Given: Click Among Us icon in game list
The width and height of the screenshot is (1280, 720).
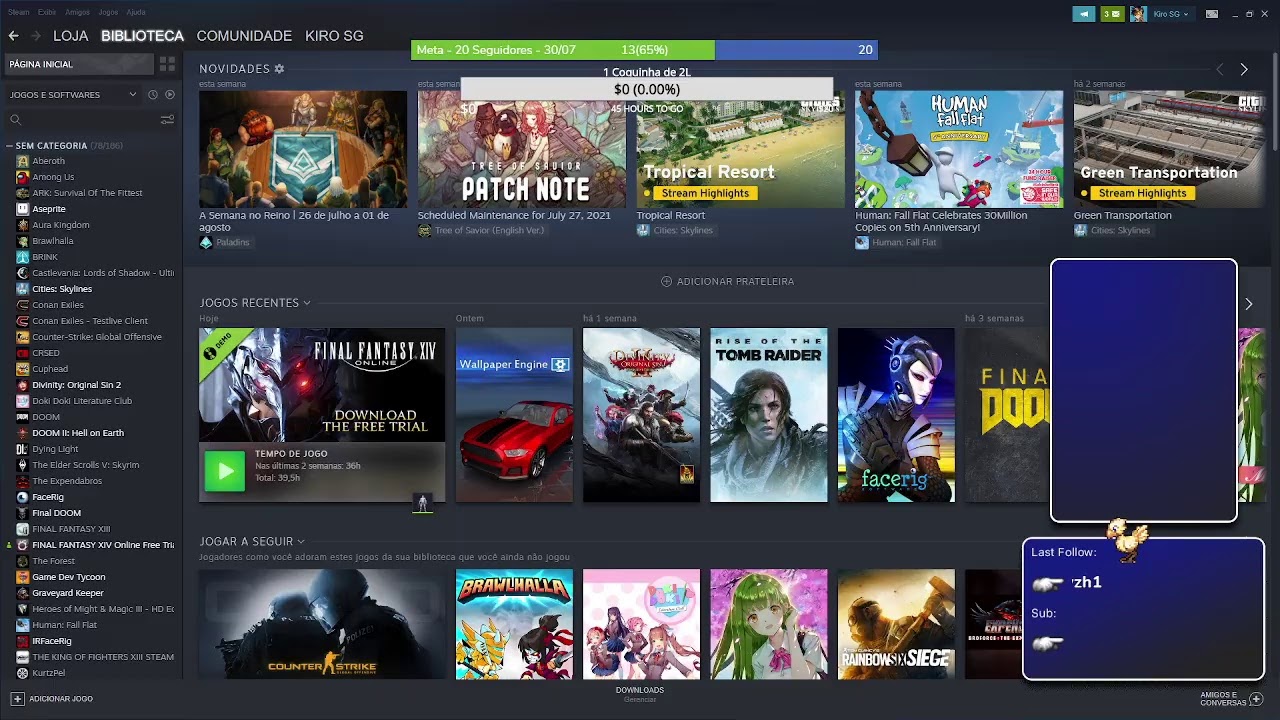Looking at the screenshot, I should (23, 177).
